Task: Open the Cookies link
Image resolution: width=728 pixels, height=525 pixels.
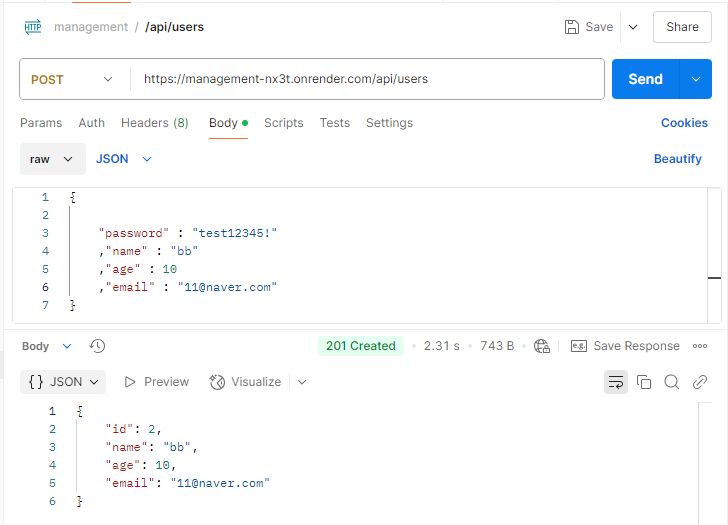Action: pyautogui.click(x=684, y=123)
